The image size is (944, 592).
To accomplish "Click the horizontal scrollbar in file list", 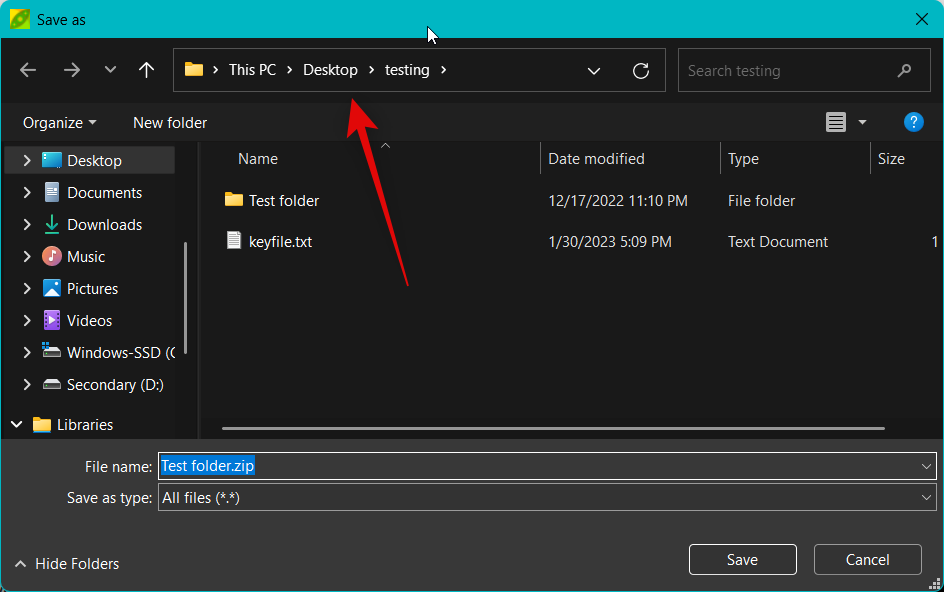I will click(552, 428).
